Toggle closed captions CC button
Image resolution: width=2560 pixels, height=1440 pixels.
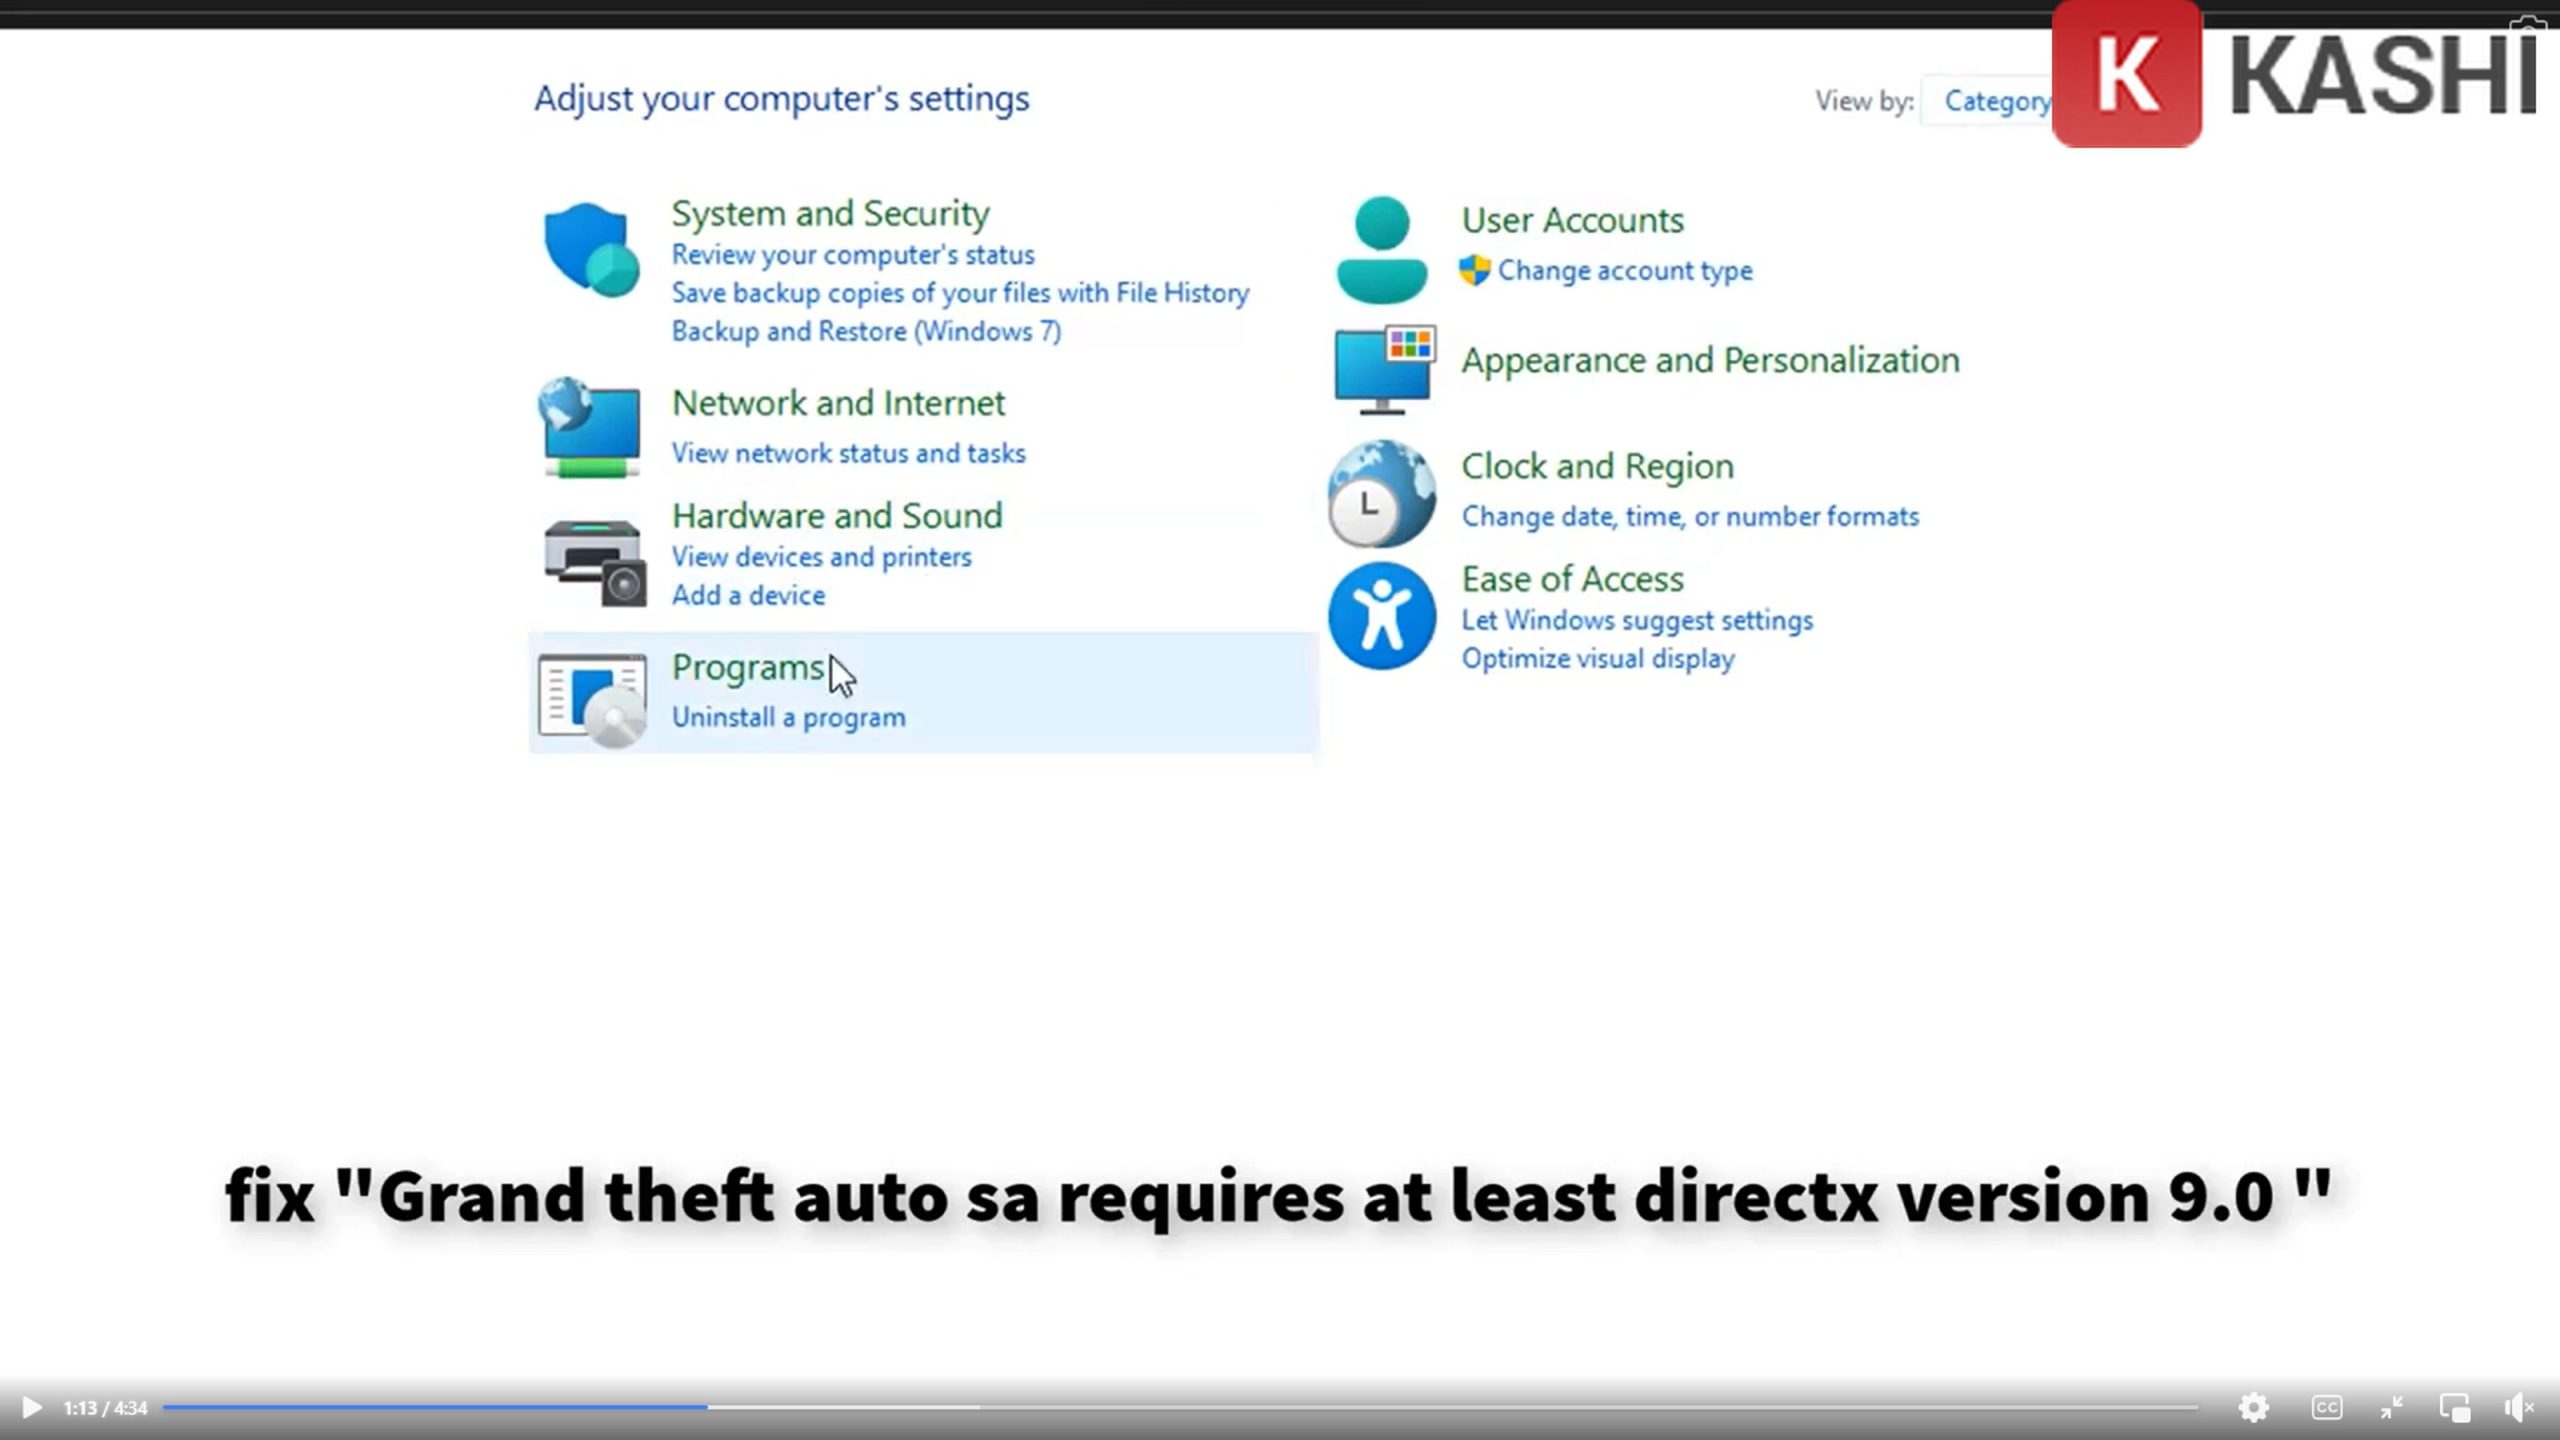point(2326,1408)
